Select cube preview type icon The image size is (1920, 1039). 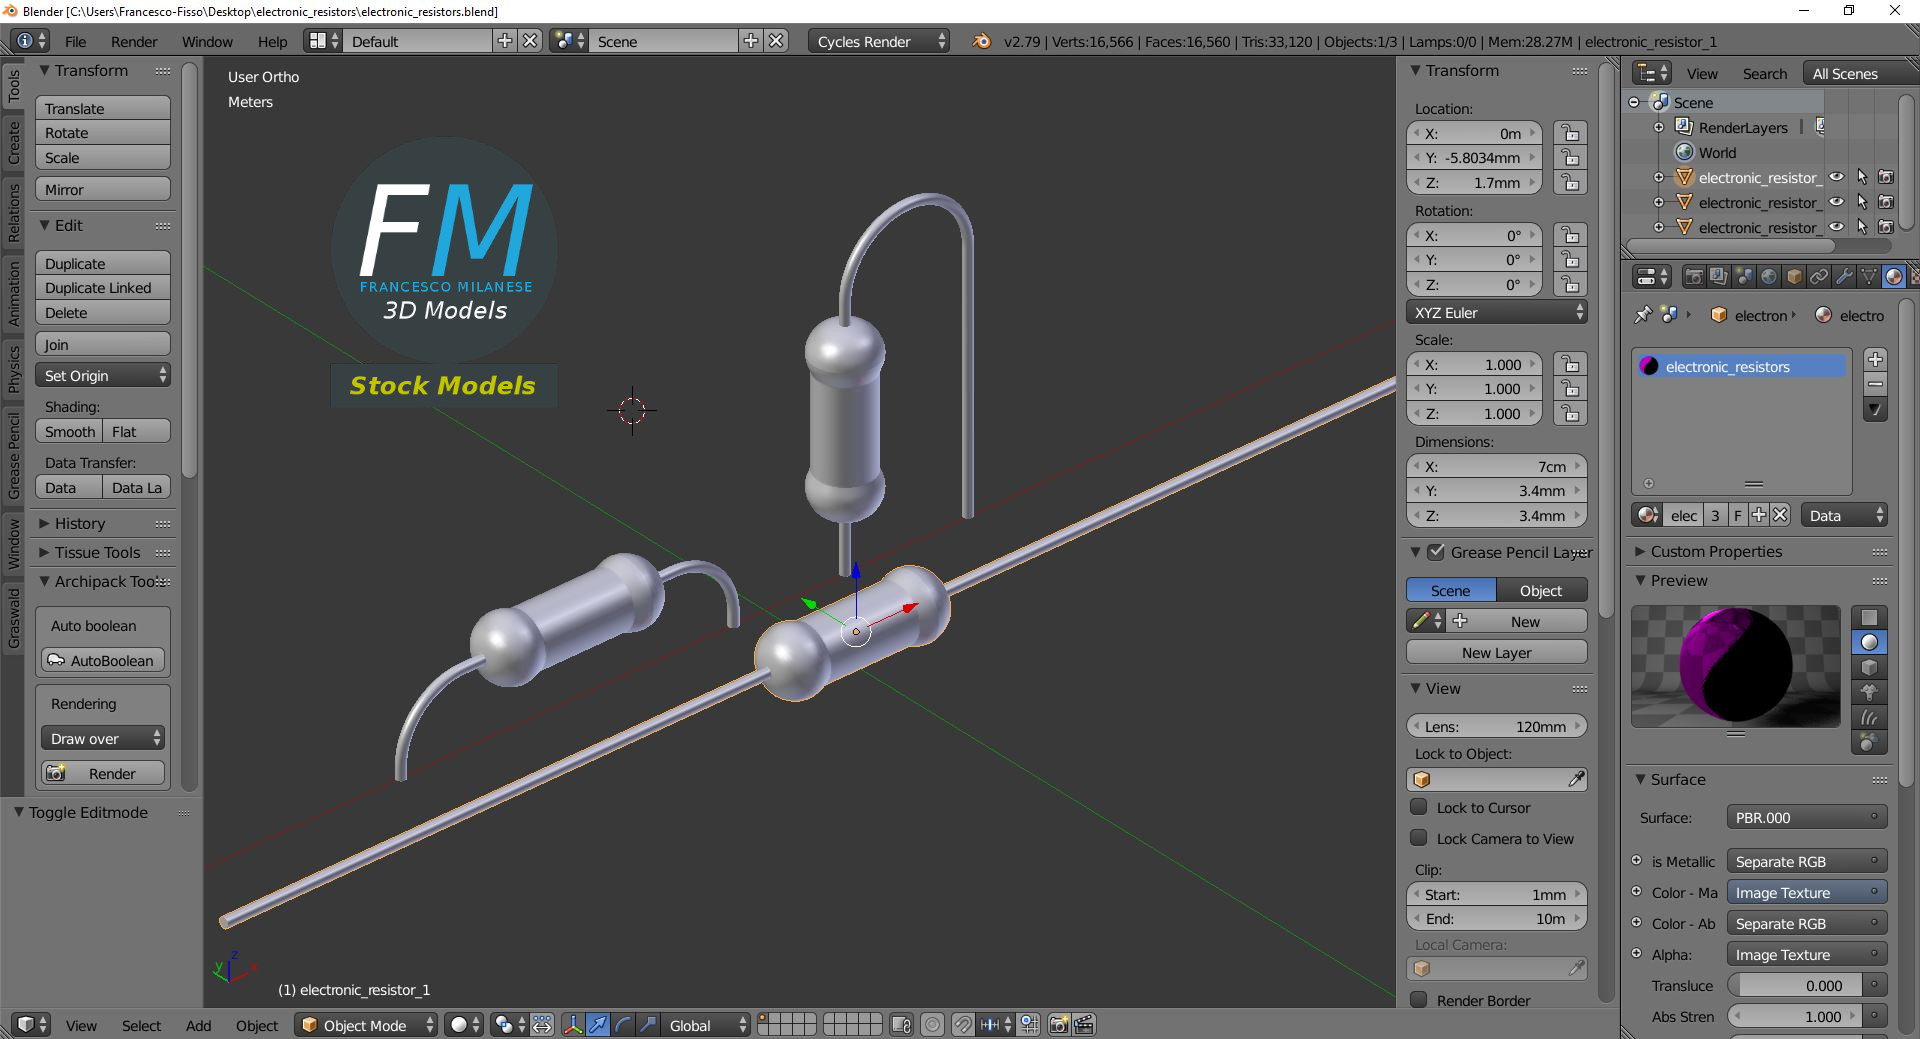click(1869, 667)
